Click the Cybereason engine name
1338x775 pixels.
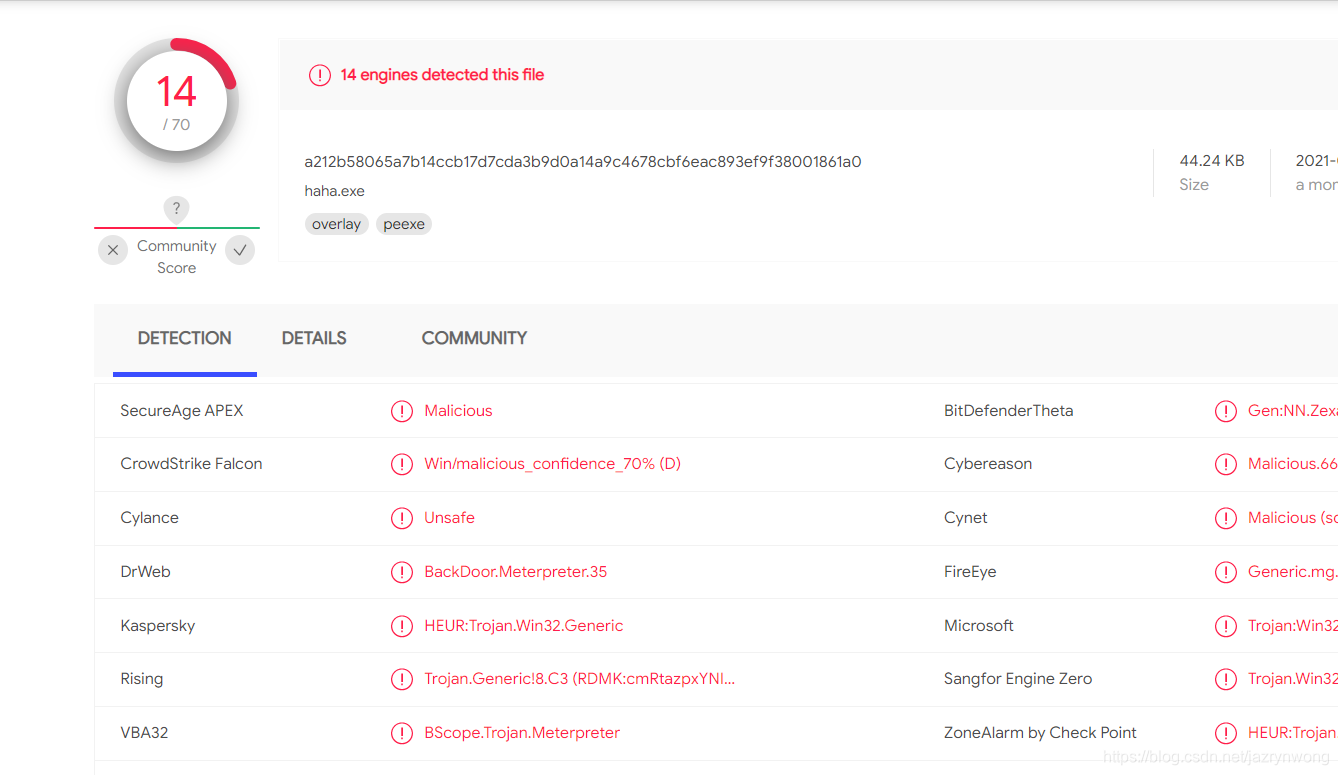pos(988,464)
